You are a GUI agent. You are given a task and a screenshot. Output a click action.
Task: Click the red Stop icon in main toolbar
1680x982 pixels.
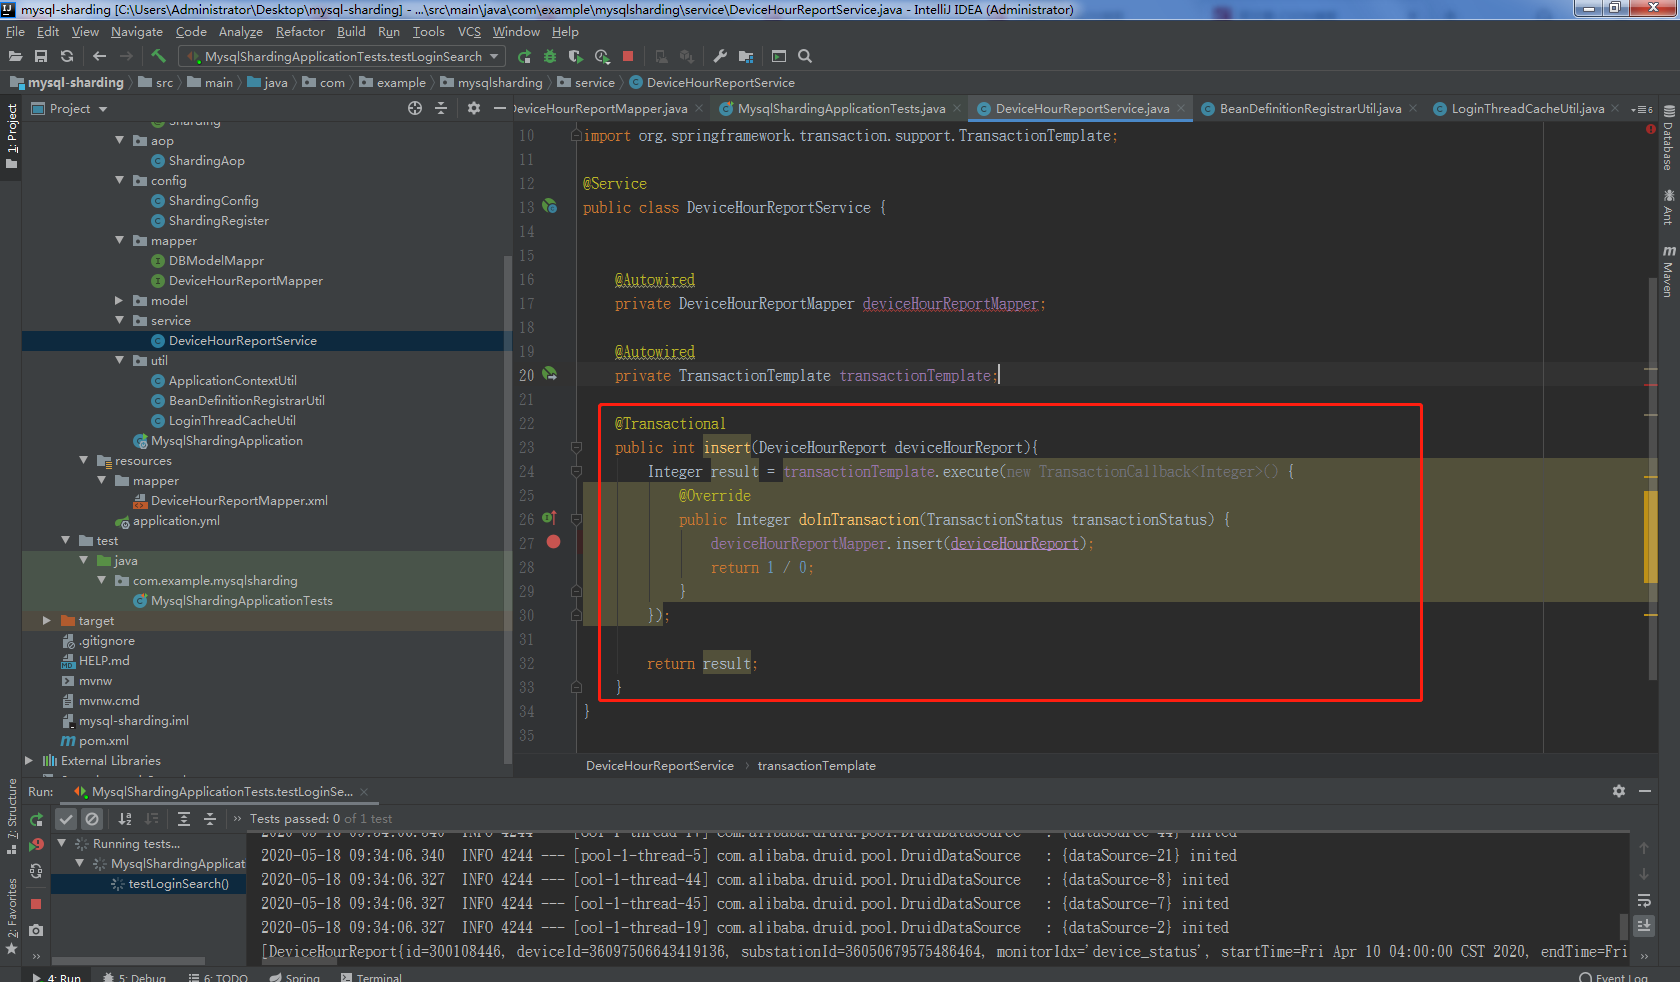point(628,57)
